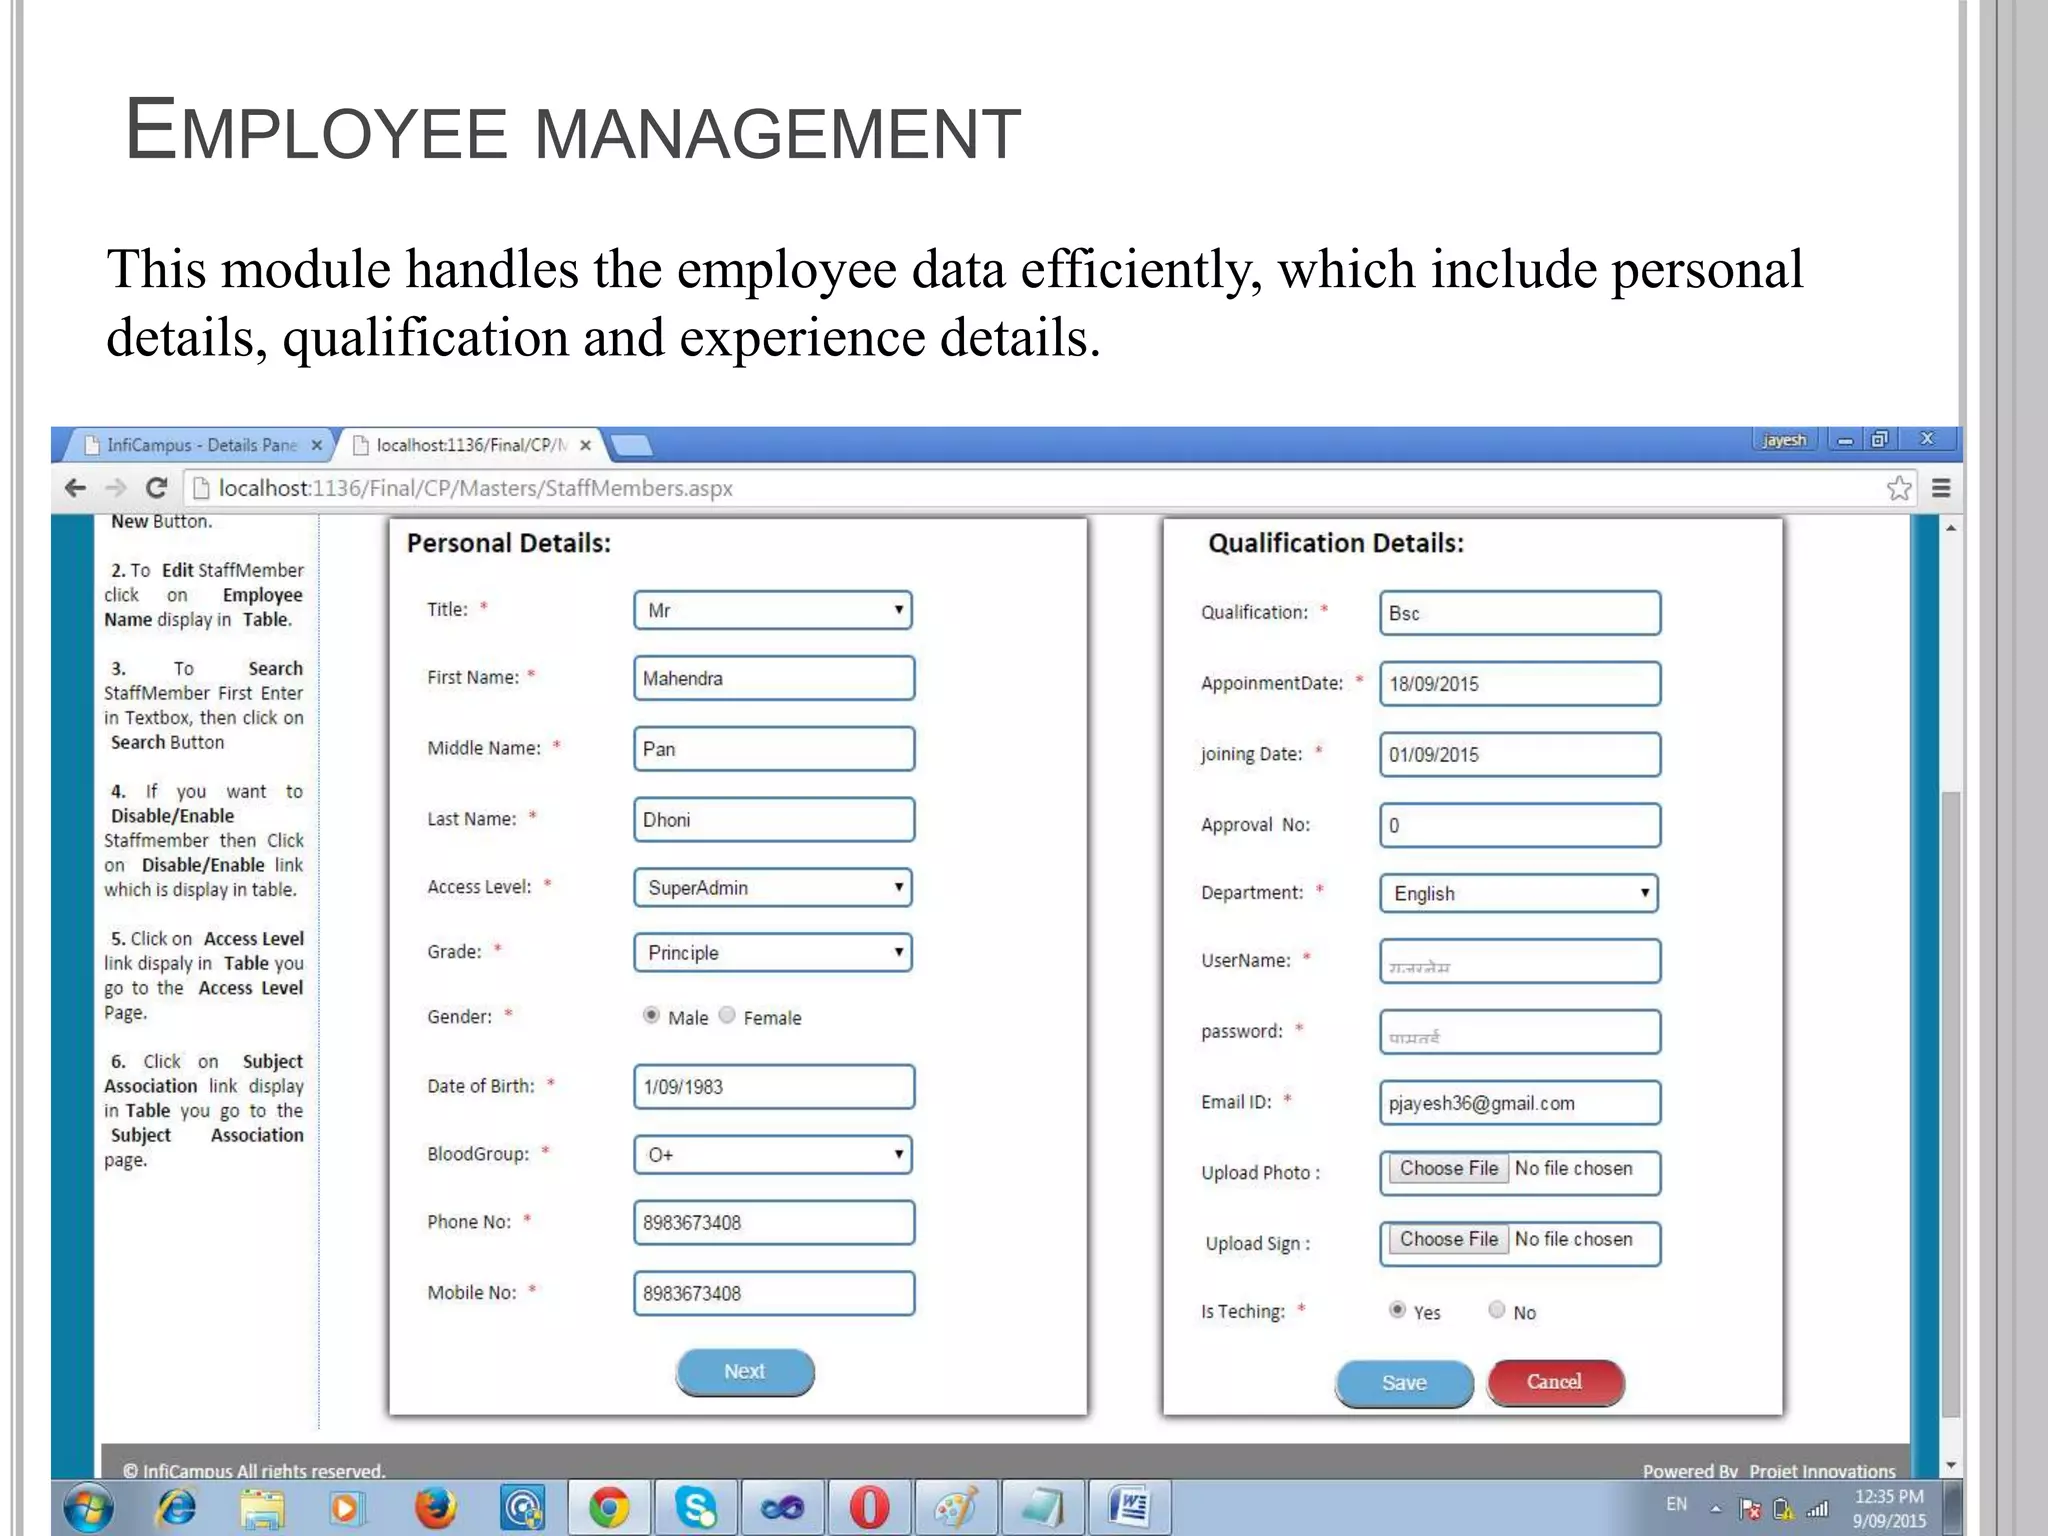Click the red Cancel button
The width and height of the screenshot is (2048, 1536).
click(1555, 1382)
